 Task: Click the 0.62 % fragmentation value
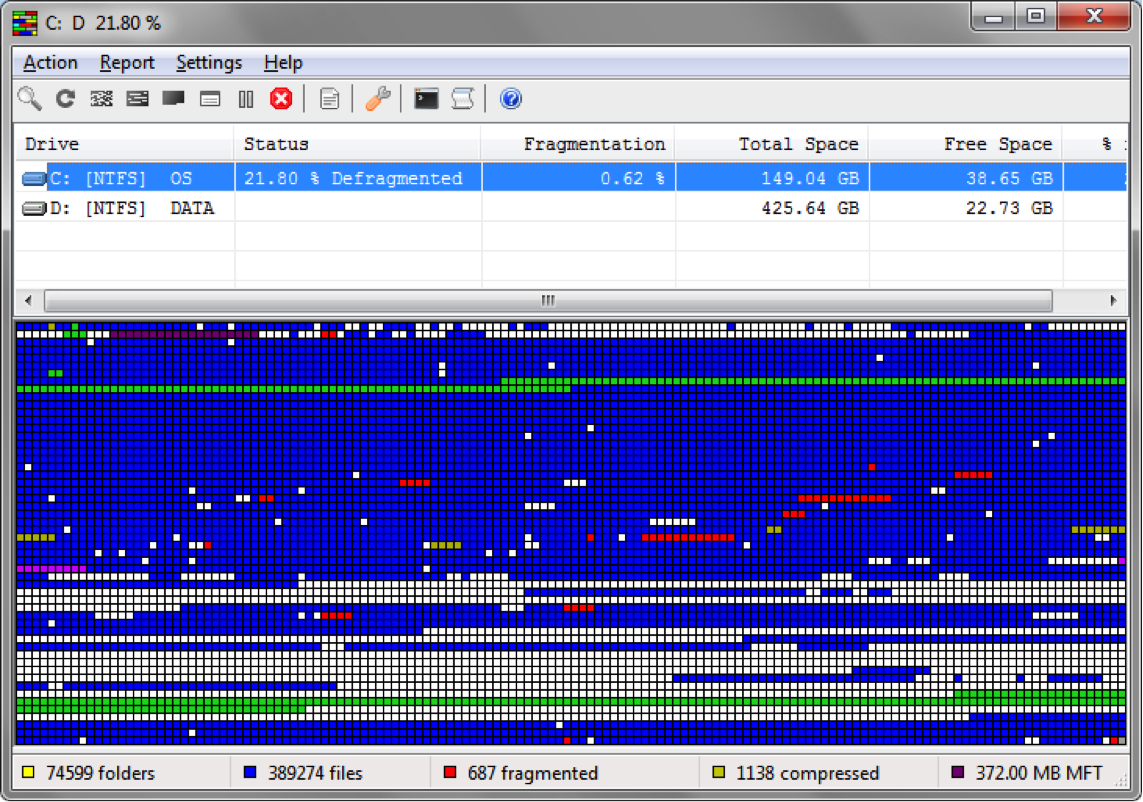point(632,179)
